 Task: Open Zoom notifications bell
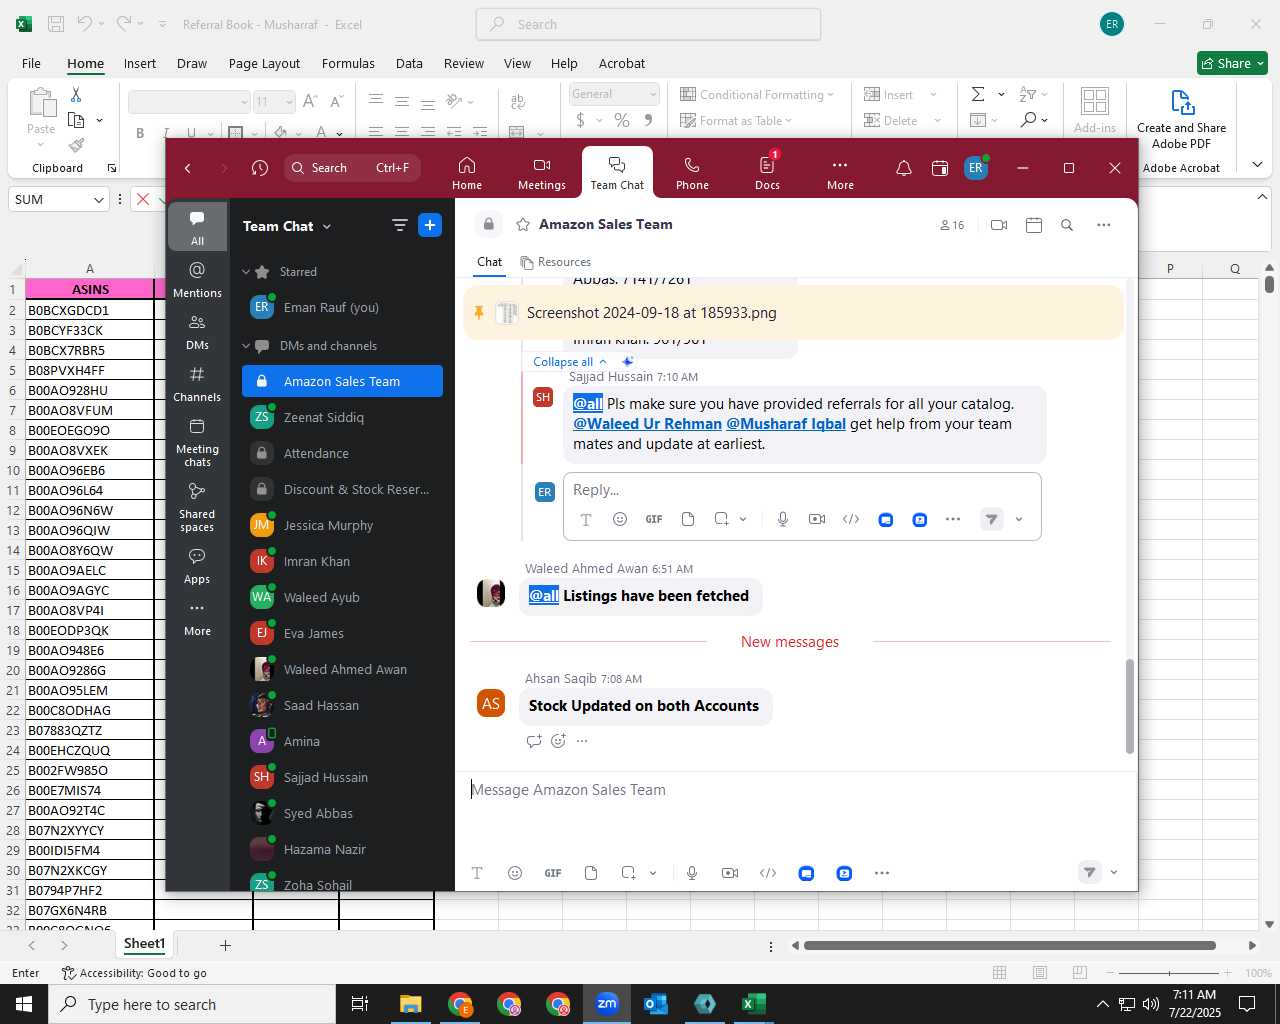(x=903, y=169)
